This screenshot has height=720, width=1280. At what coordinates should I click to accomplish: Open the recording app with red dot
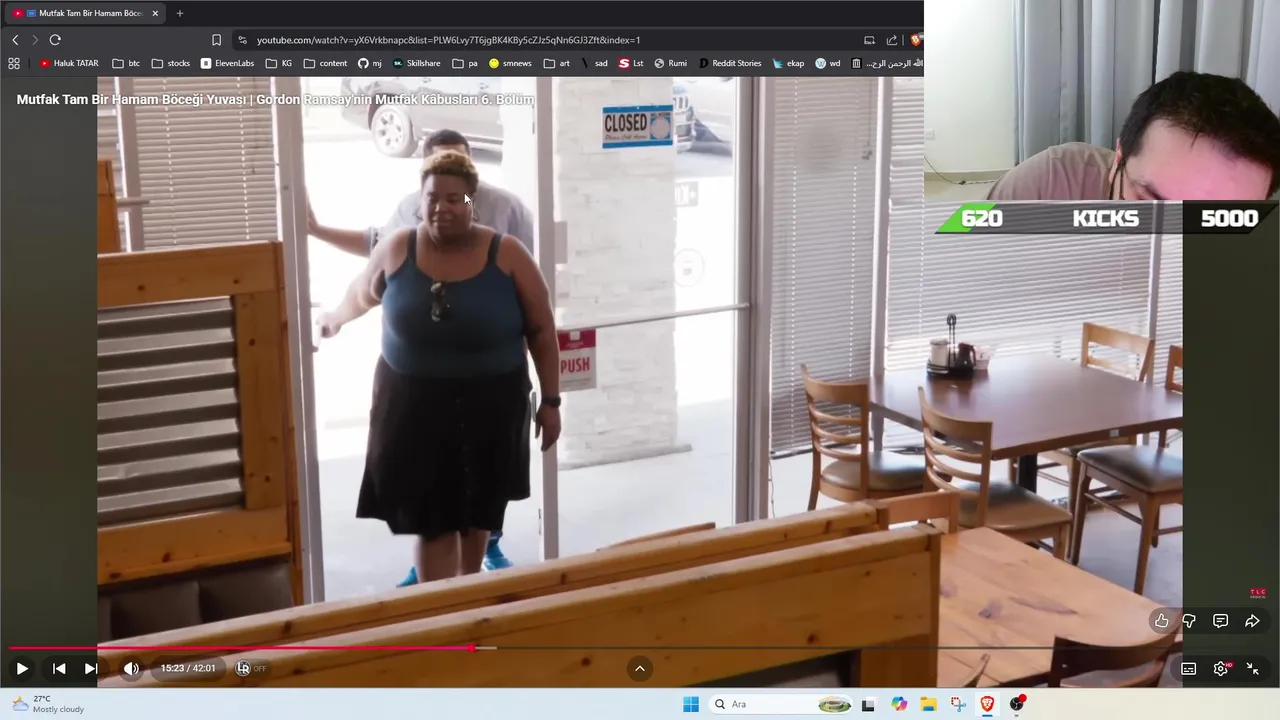pyautogui.click(x=1017, y=704)
